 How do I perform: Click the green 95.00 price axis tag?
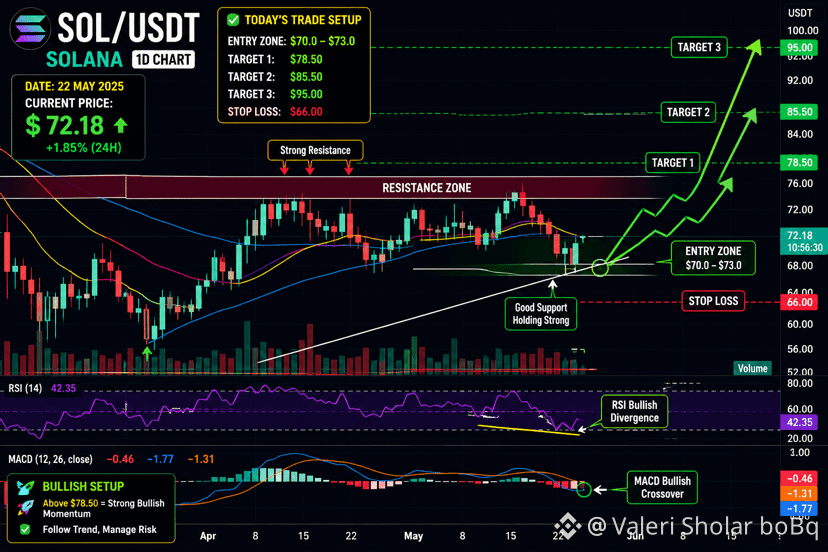coord(799,48)
